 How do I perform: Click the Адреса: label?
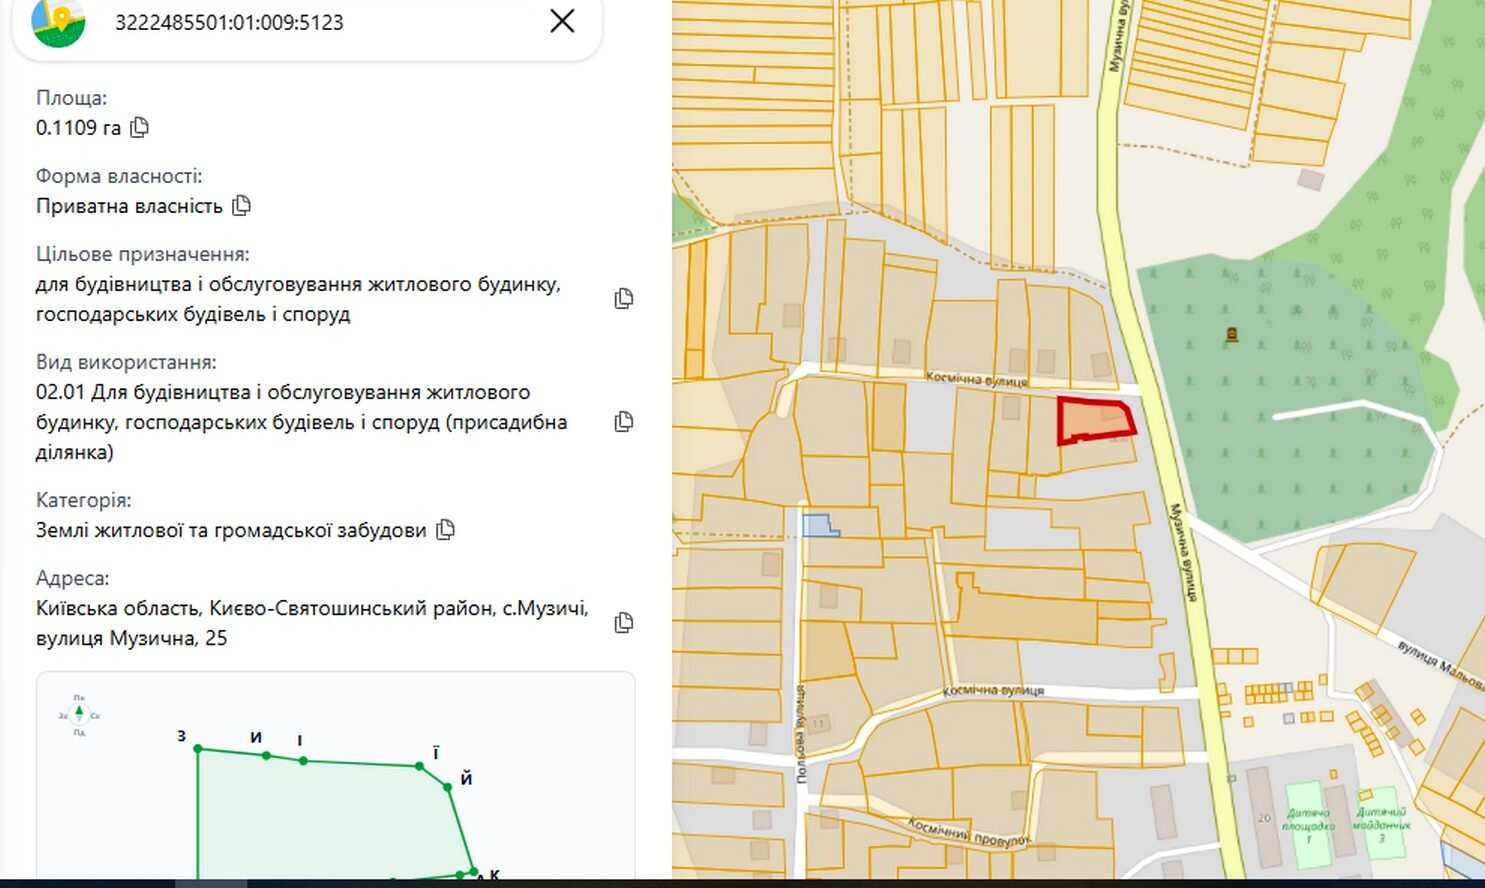[x=73, y=578]
